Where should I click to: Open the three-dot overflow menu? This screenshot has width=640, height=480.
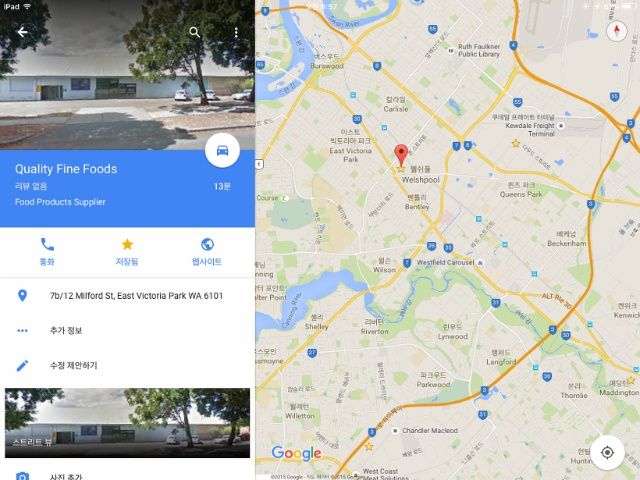click(x=236, y=33)
